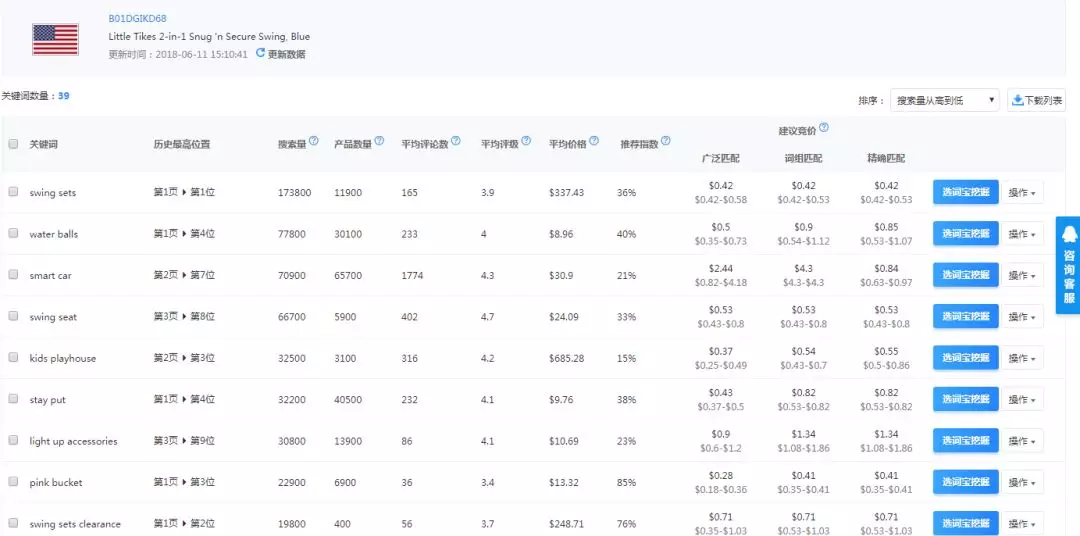
Task: Click the 词组匹配 sub-header
Action: coord(803,158)
